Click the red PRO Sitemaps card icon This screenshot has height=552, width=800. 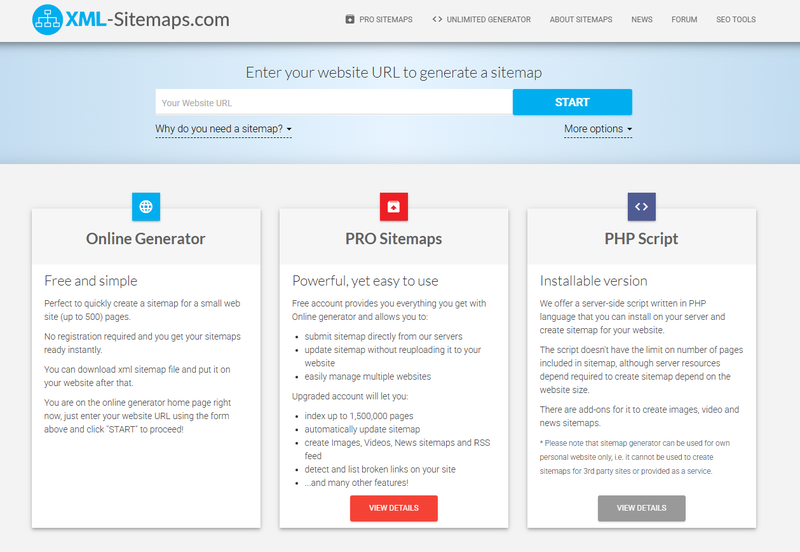point(394,207)
